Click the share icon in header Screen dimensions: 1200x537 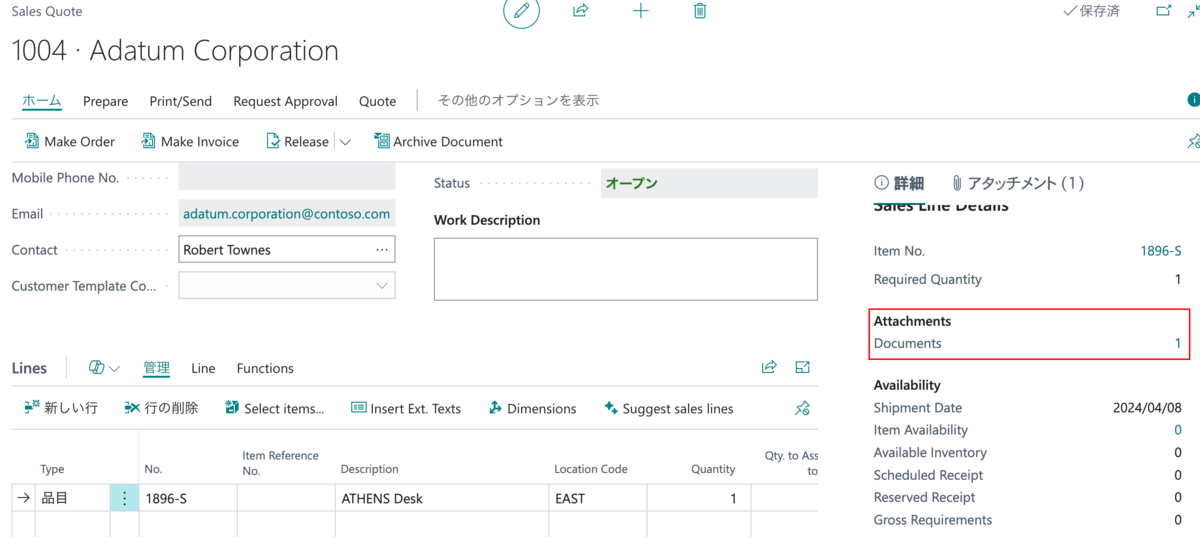[580, 11]
